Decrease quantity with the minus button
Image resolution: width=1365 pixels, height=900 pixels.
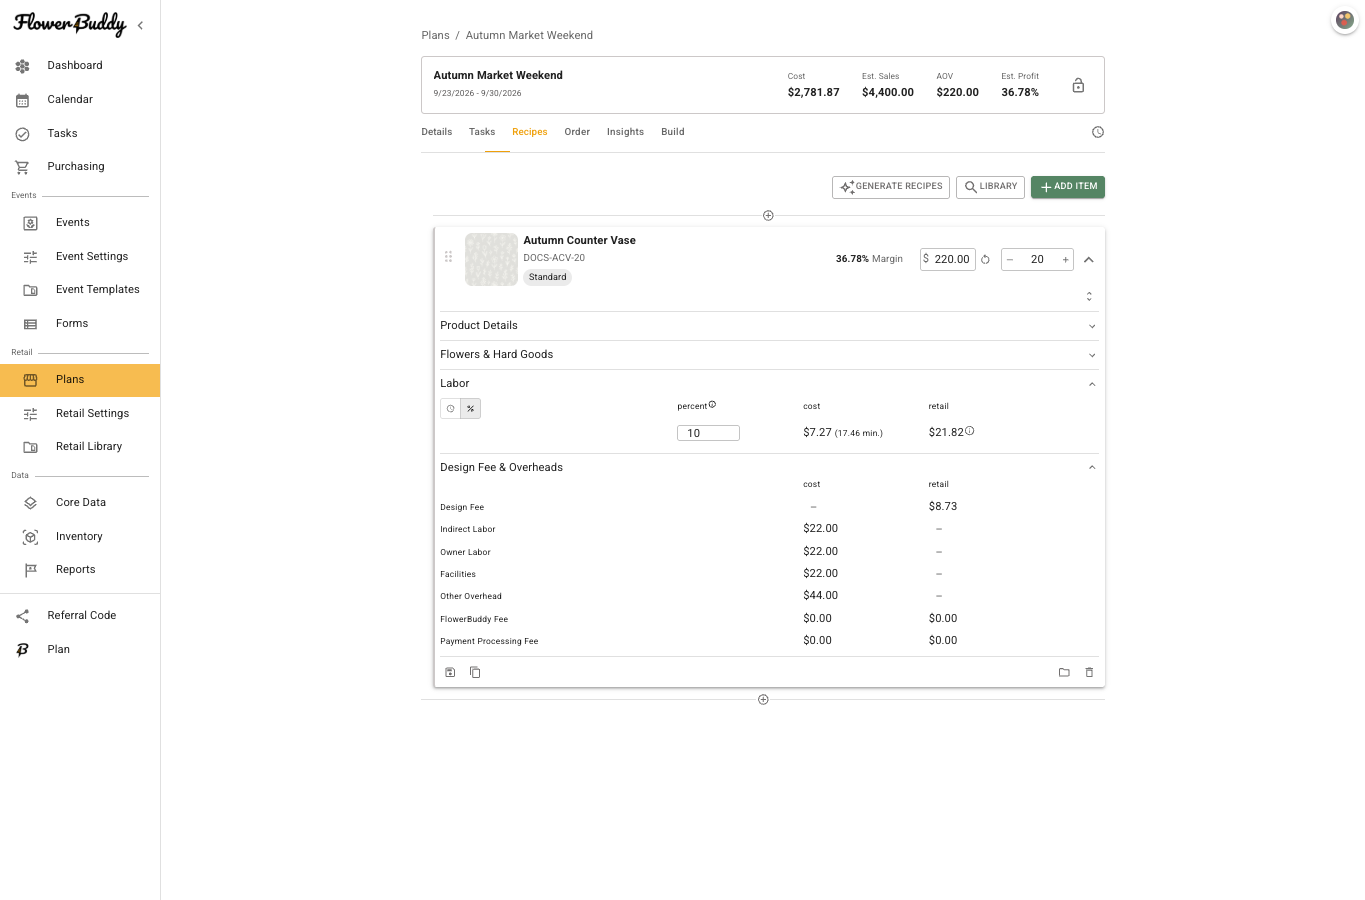pos(1010,260)
